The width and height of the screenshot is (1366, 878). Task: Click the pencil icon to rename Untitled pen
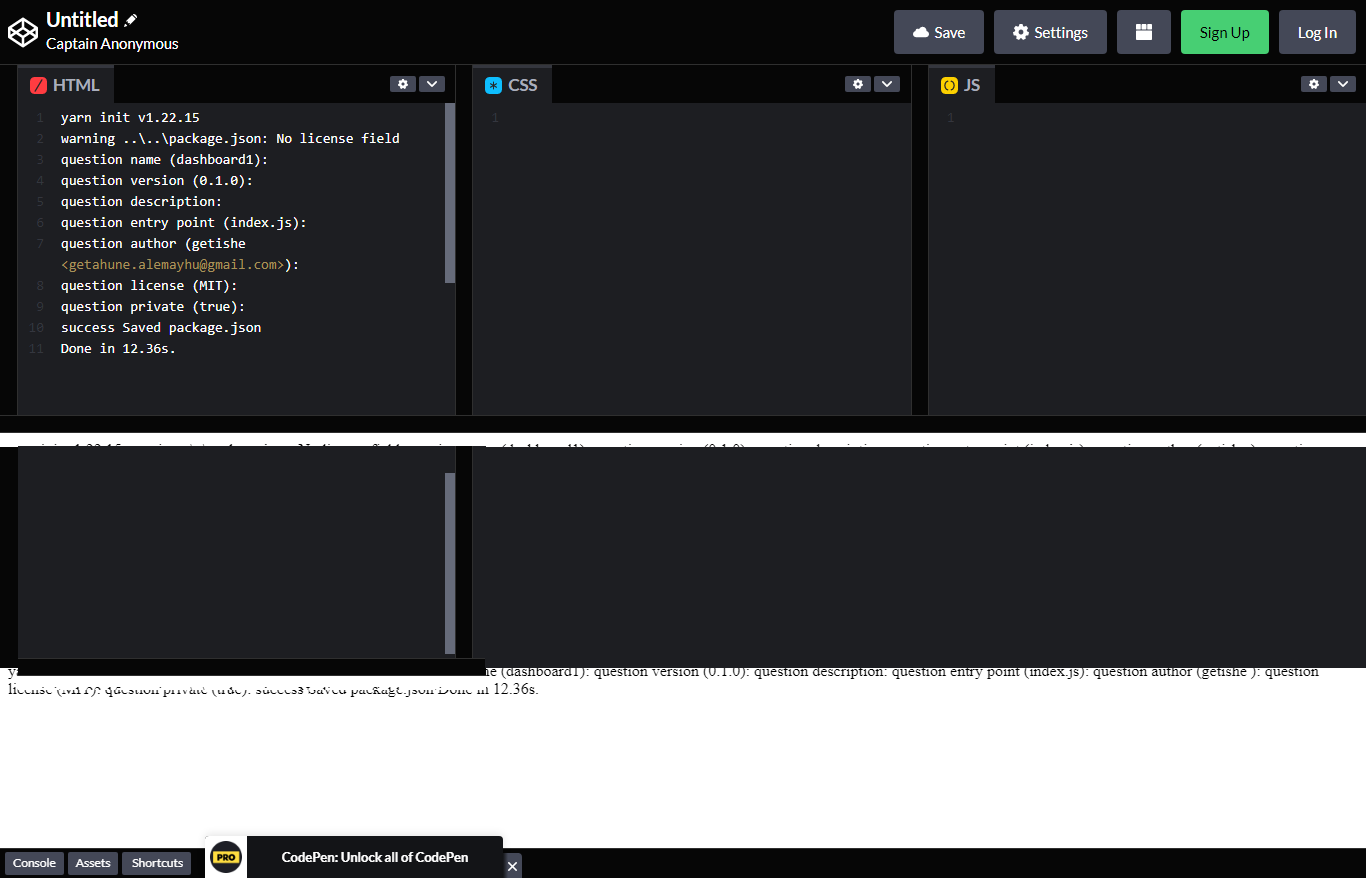coord(131,18)
